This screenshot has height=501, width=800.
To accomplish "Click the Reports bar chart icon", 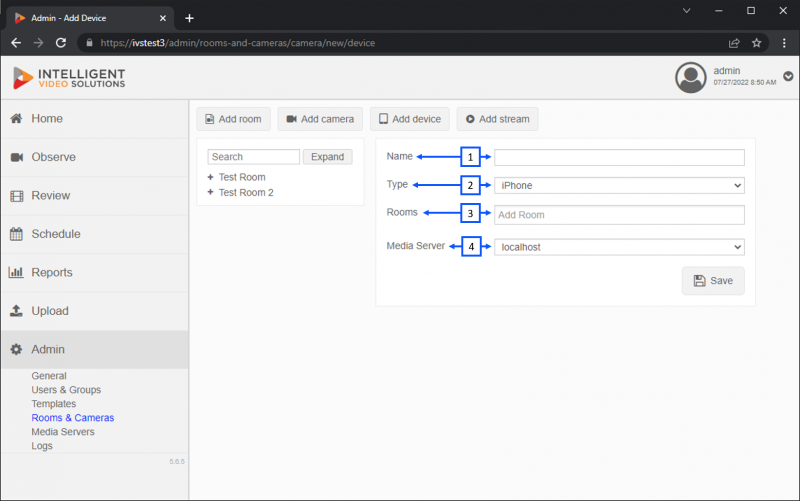I will 16,272.
